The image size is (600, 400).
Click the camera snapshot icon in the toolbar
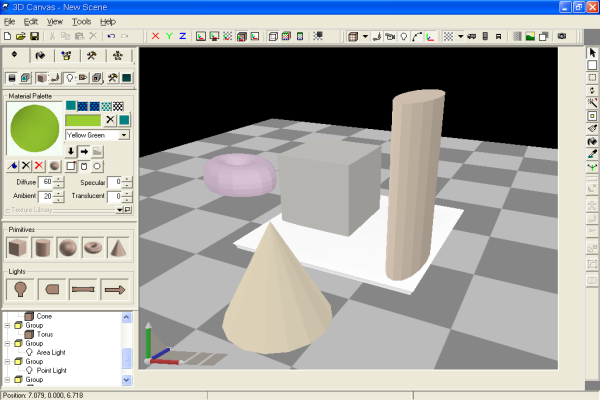coord(562,36)
